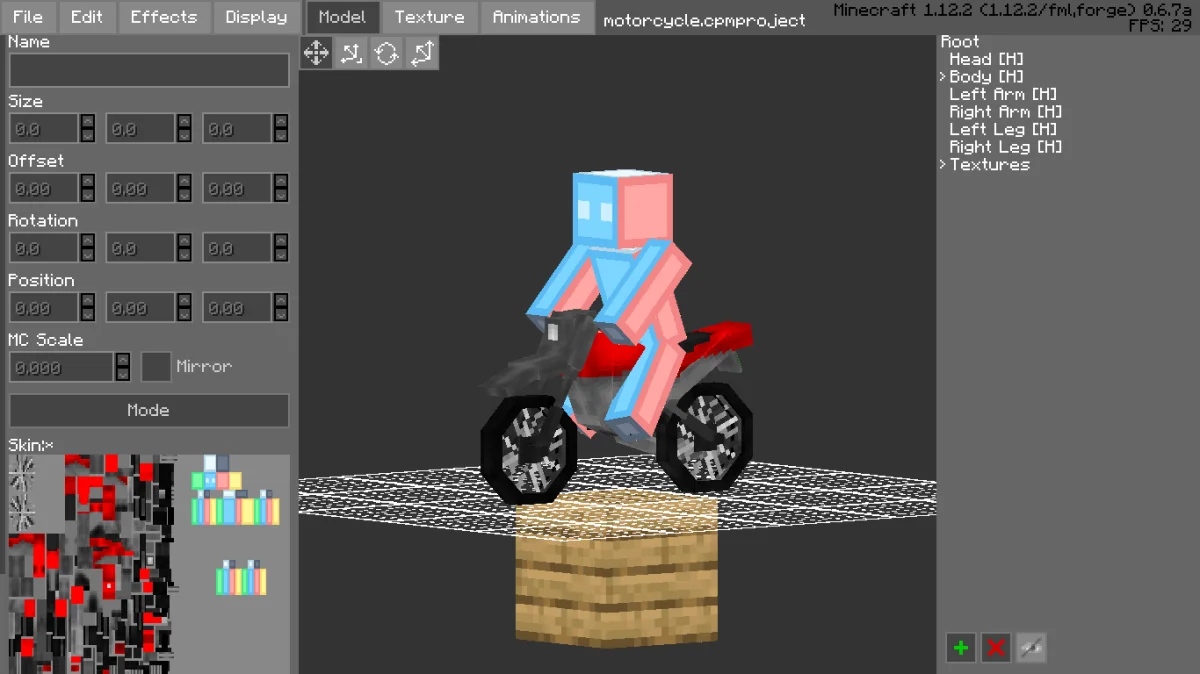Decrease the third Size value with down arrow

pyautogui.click(x=281, y=135)
